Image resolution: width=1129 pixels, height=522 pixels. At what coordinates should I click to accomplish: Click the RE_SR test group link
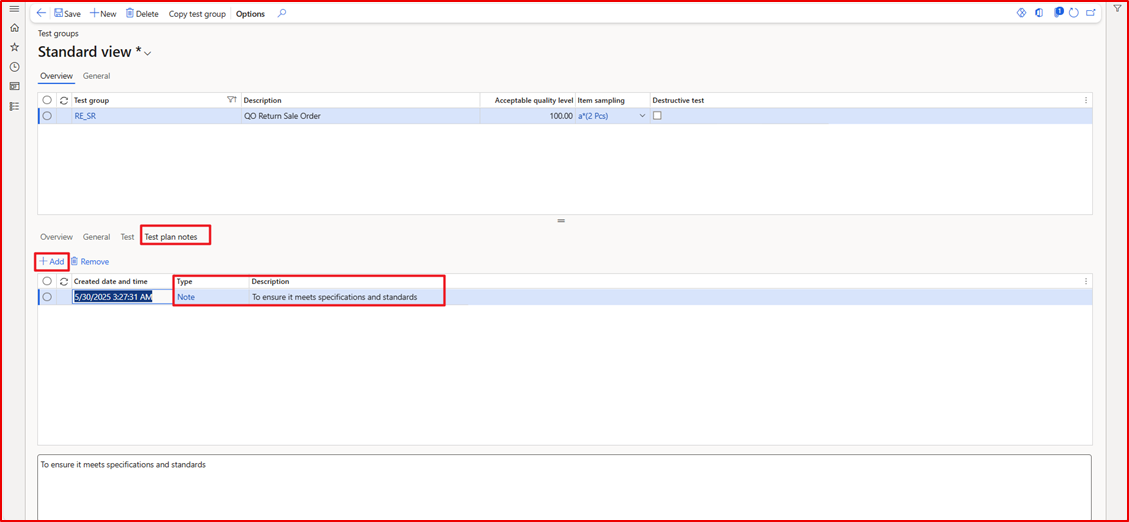click(x=86, y=116)
